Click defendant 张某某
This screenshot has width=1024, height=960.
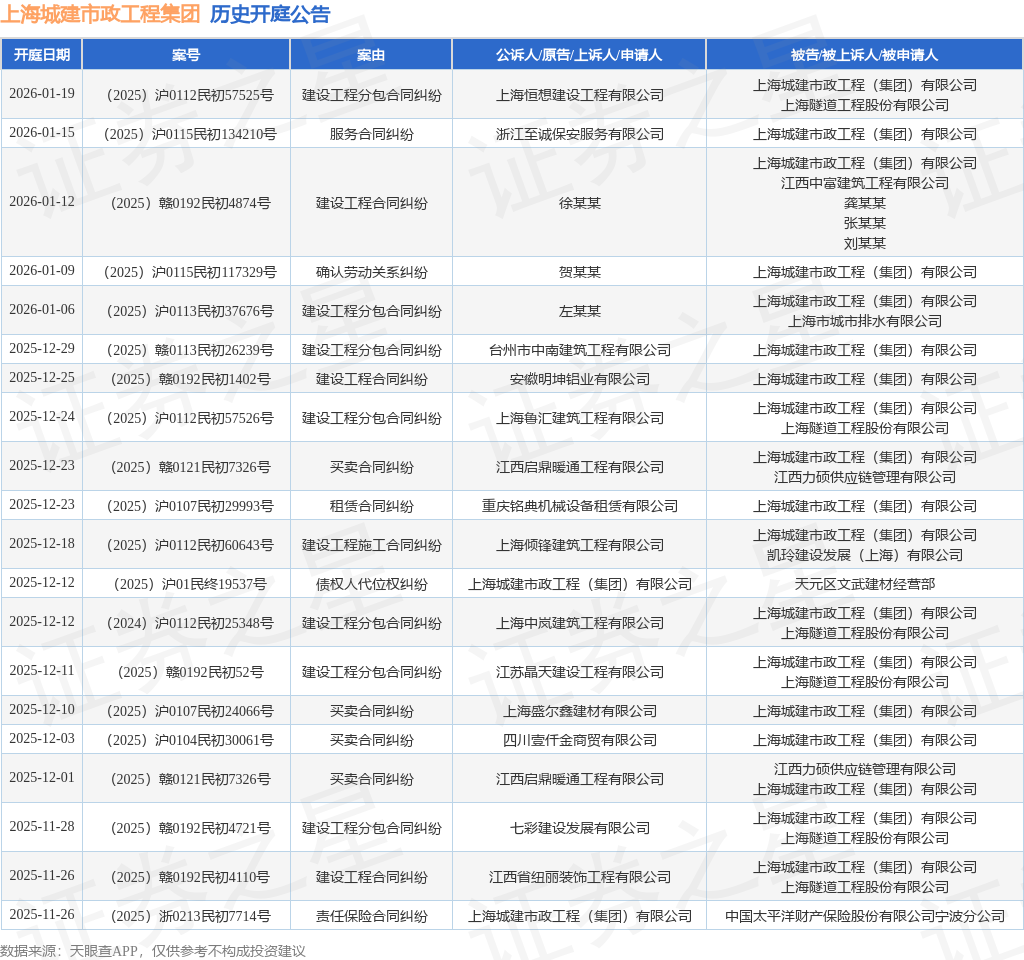(865, 223)
